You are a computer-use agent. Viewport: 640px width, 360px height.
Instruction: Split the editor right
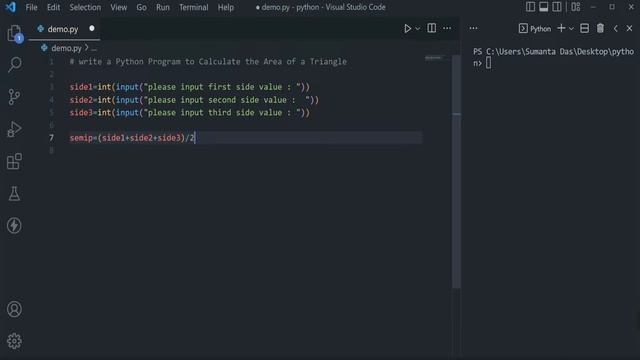[431, 28]
